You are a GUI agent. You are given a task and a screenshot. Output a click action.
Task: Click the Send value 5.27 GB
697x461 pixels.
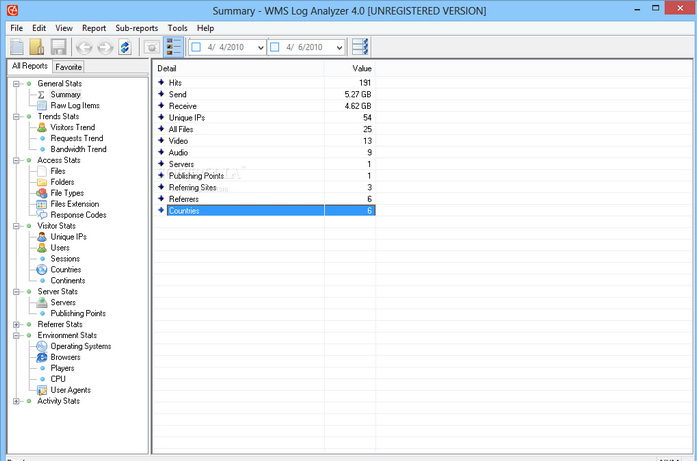click(357, 94)
